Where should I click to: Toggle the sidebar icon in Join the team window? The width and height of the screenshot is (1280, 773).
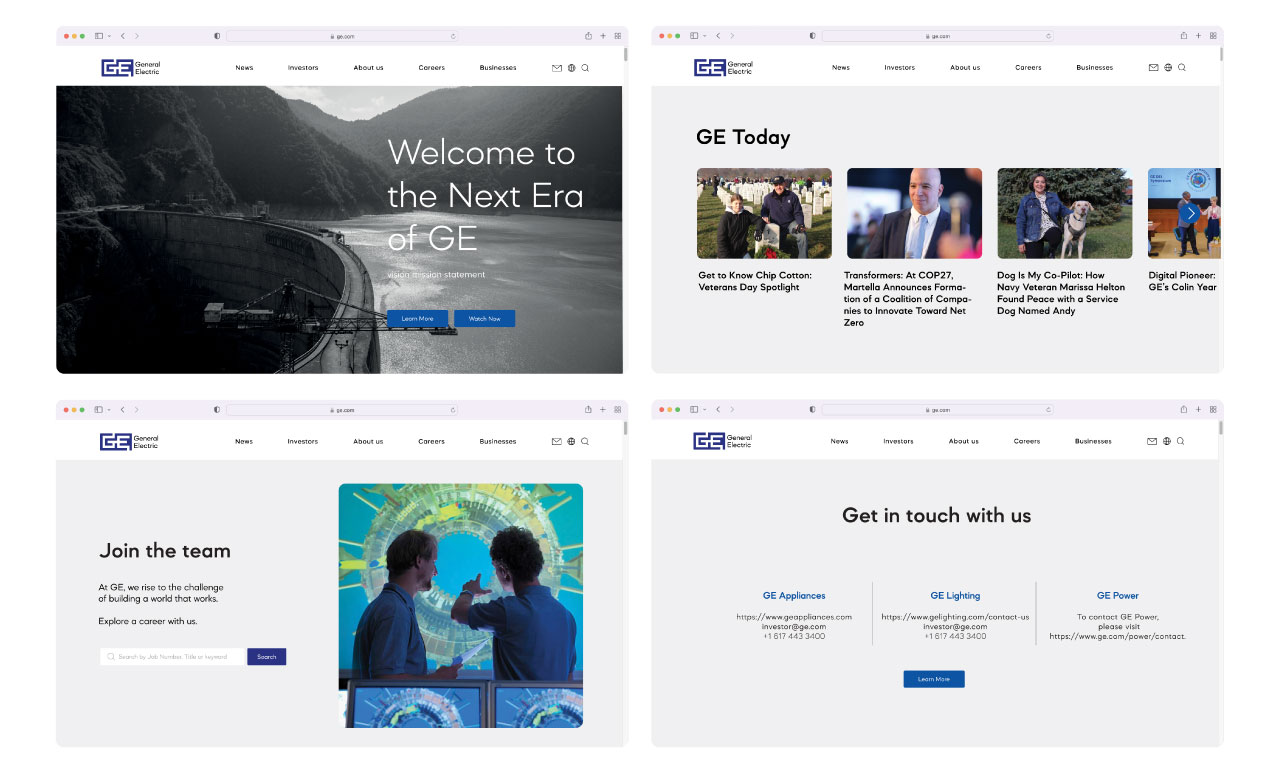pyautogui.click(x=99, y=409)
